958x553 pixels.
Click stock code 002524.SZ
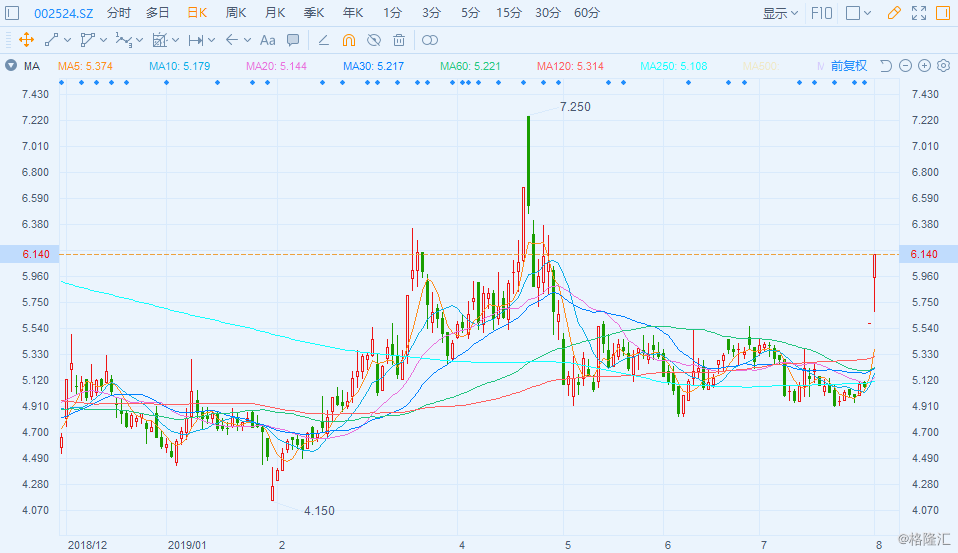point(64,13)
